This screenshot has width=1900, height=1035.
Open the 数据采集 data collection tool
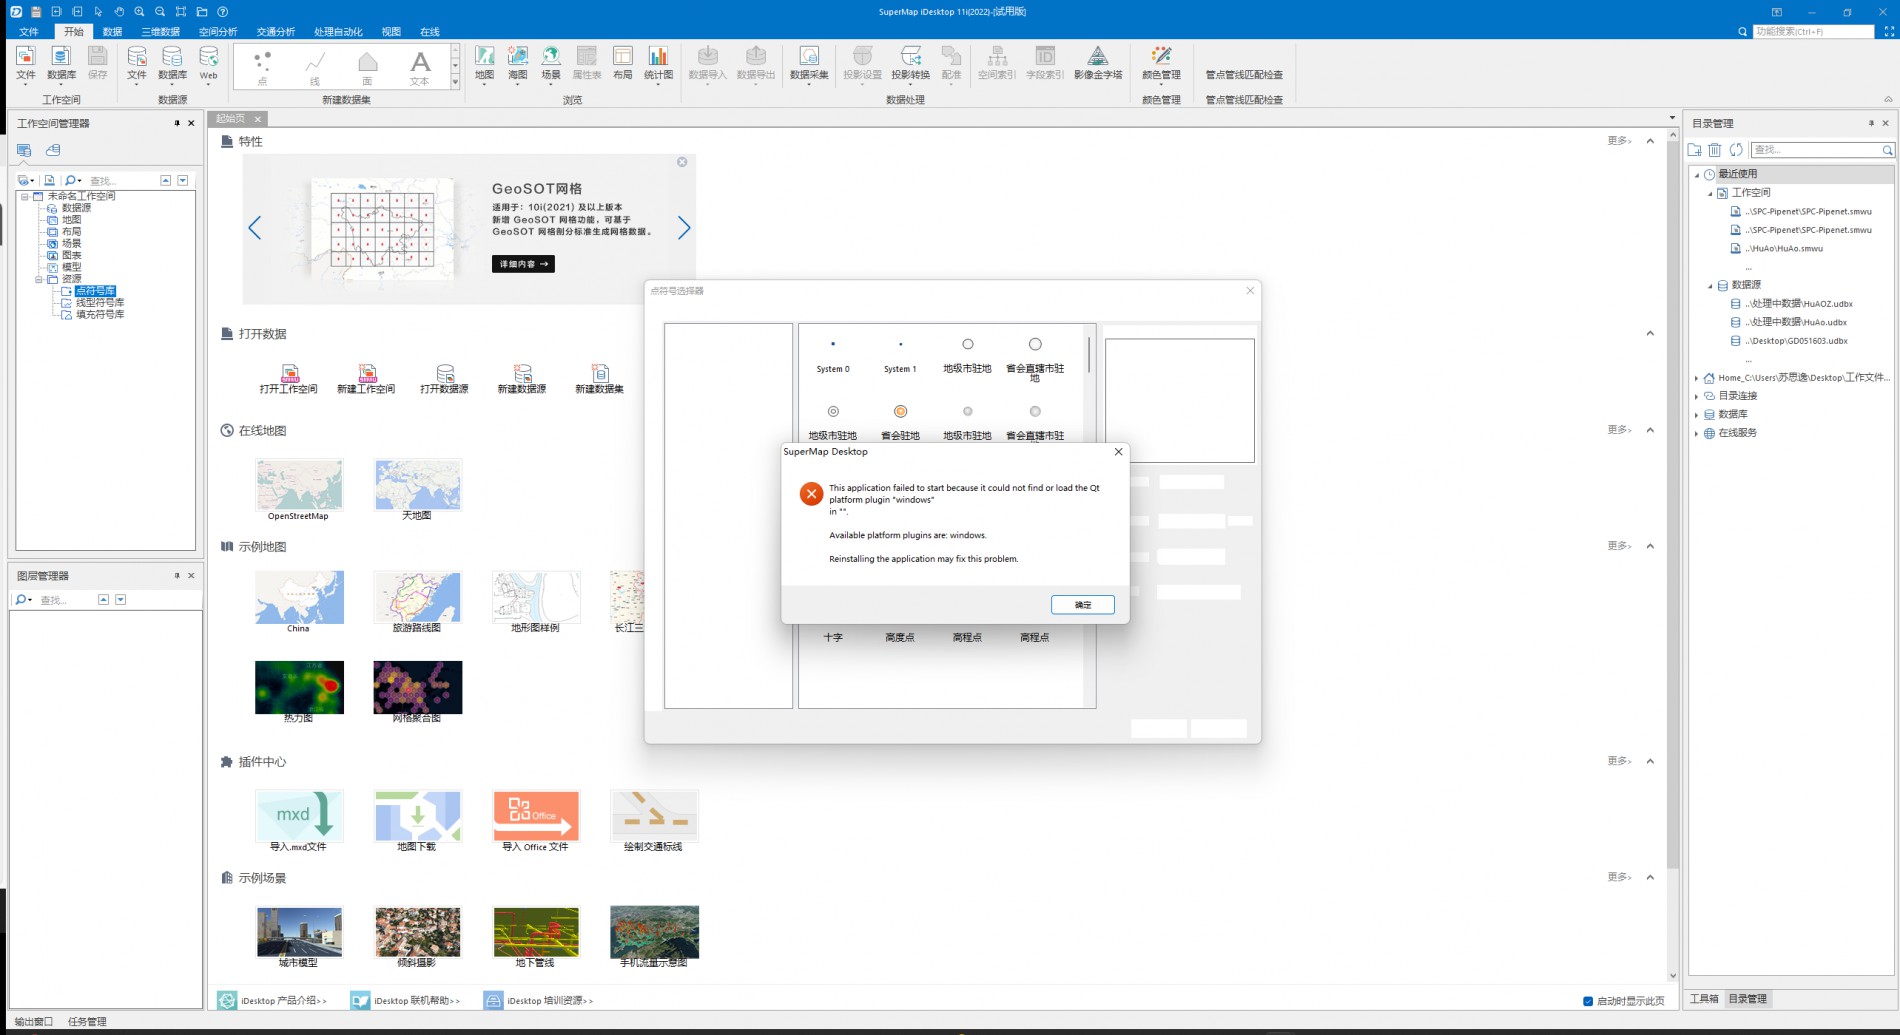(x=809, y=62)
